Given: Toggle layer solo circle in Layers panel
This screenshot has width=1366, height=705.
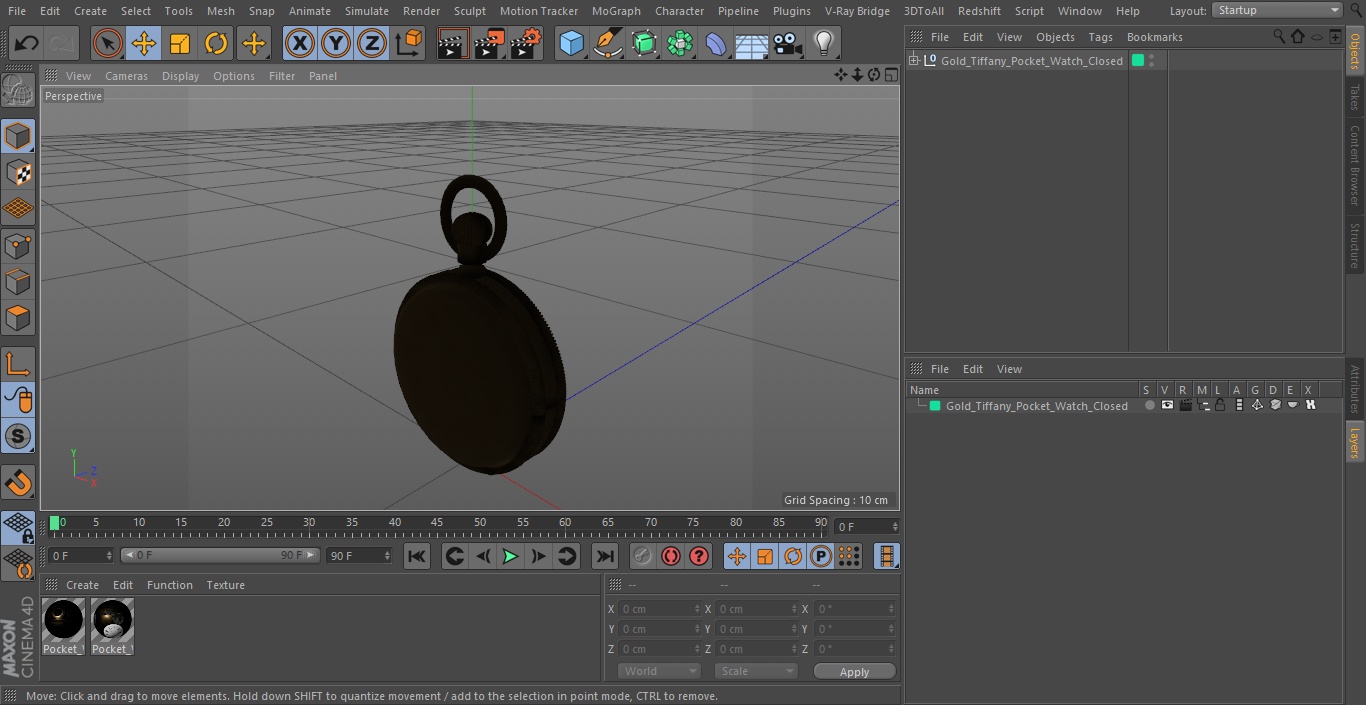Looking at the screenshot, I should click(1149, 405).
